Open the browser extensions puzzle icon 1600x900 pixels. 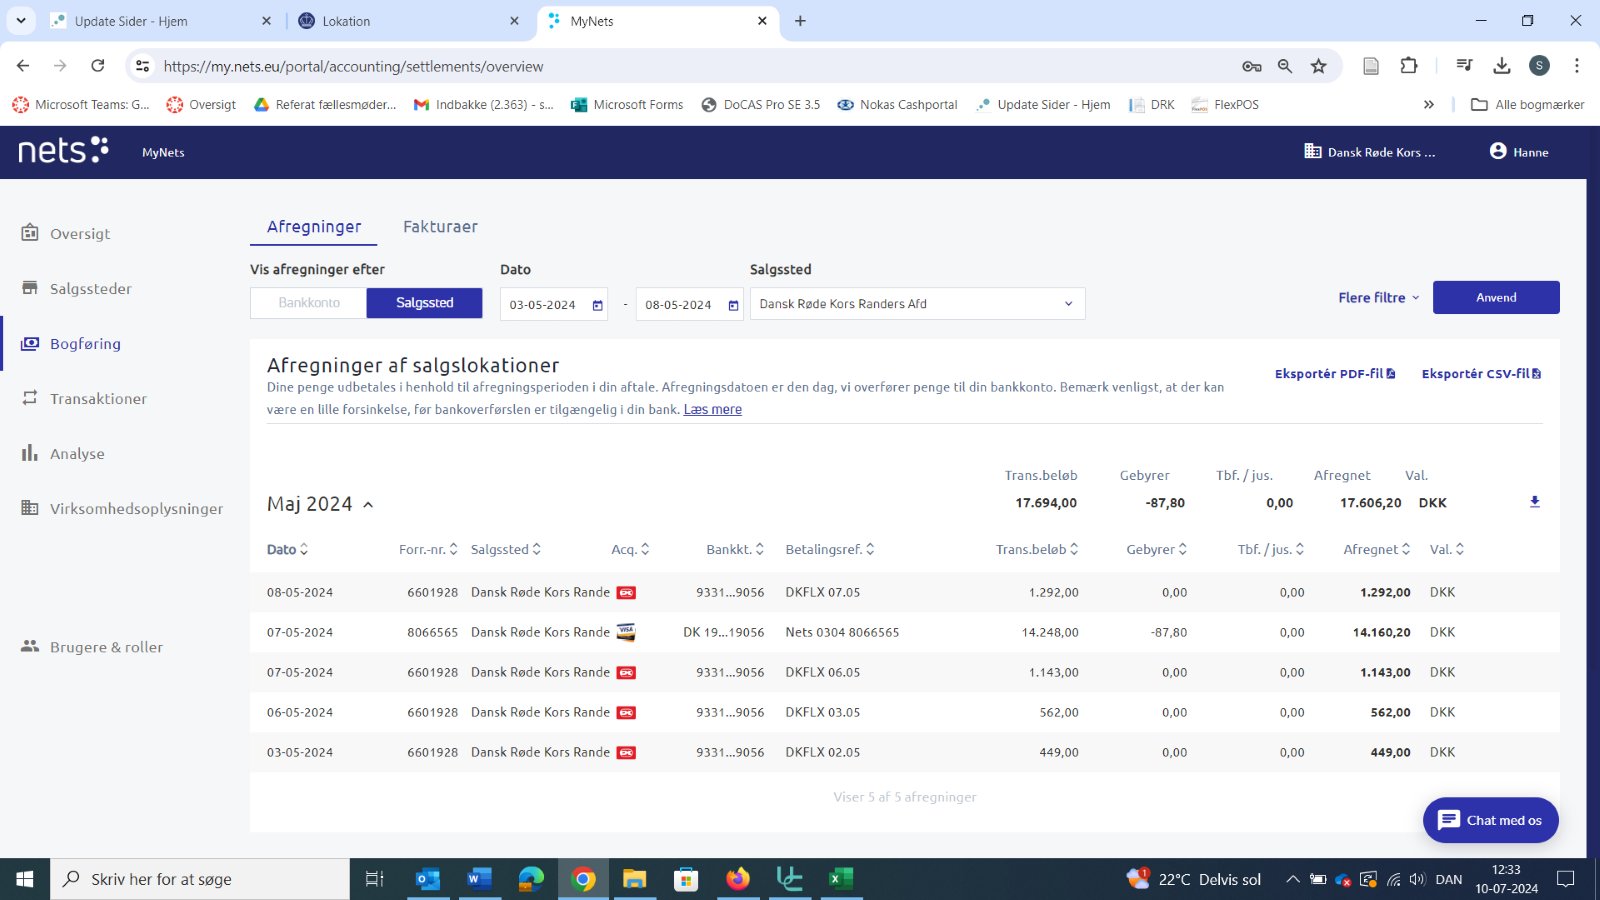[1409, 66]
